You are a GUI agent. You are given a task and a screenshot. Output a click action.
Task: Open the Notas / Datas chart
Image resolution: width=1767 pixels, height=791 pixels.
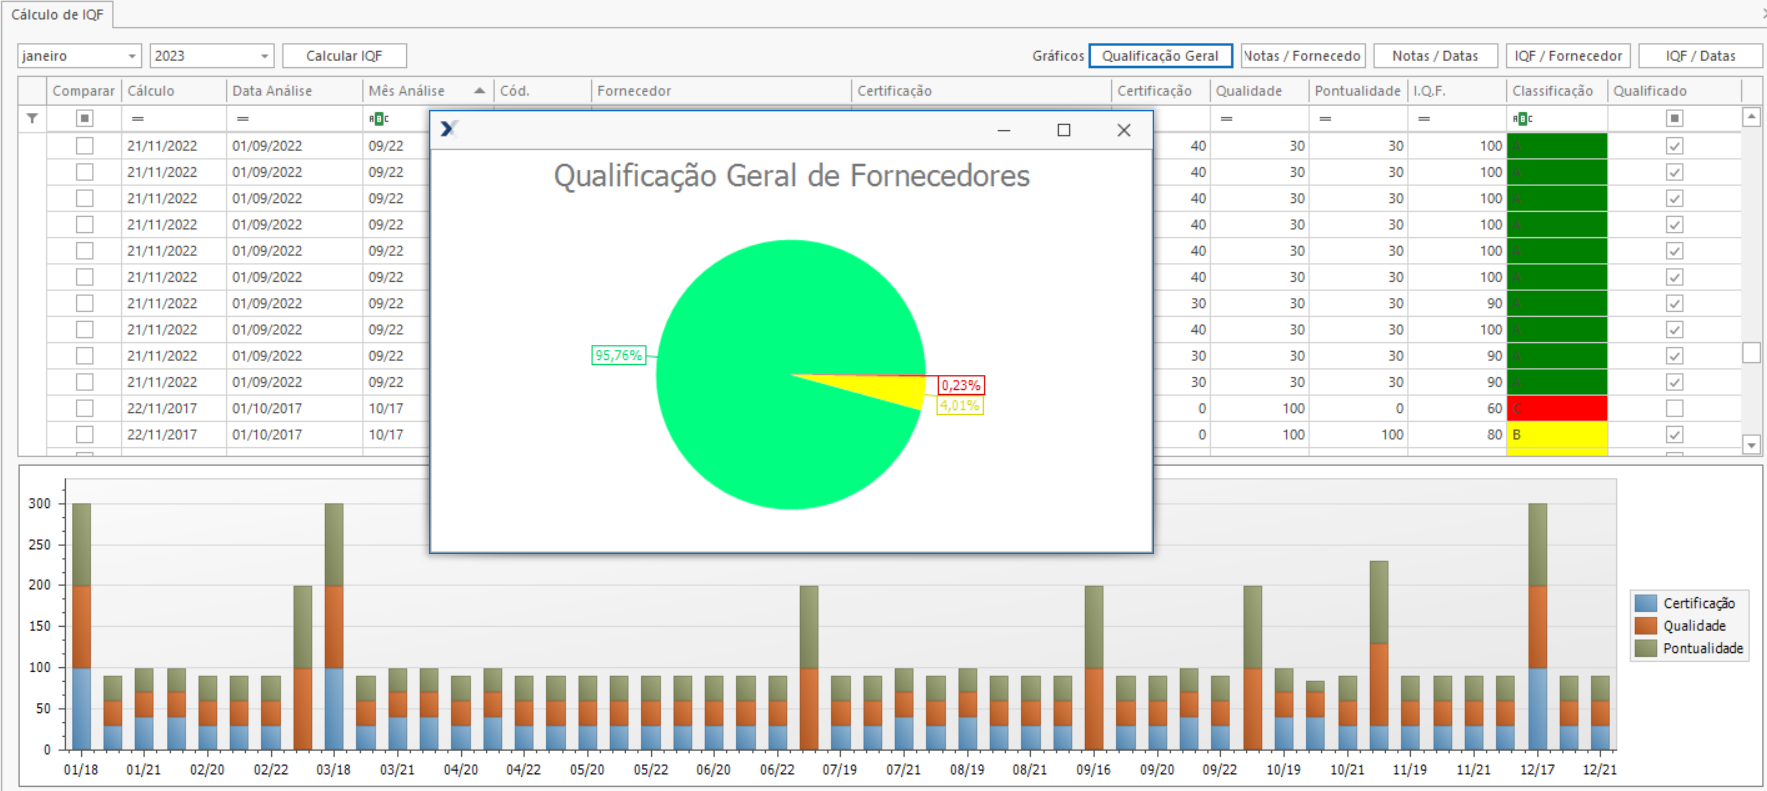[1434, 56]
